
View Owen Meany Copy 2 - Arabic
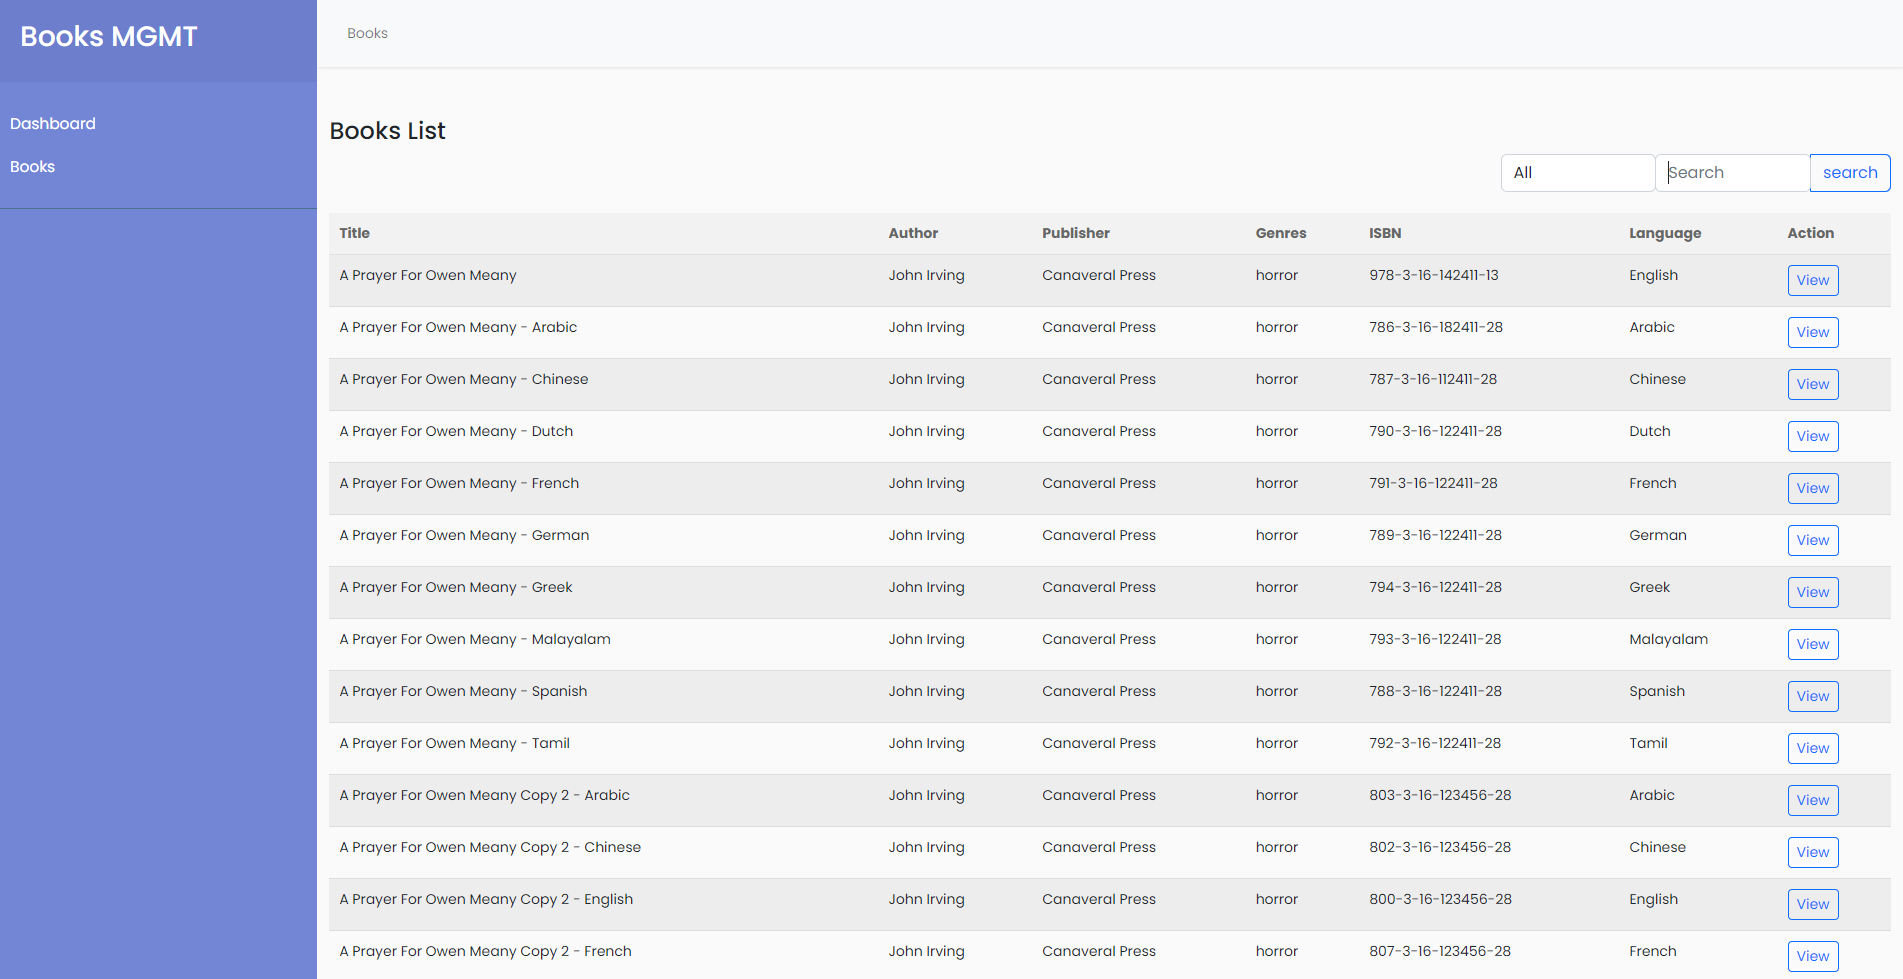[x=1812, y=800]
